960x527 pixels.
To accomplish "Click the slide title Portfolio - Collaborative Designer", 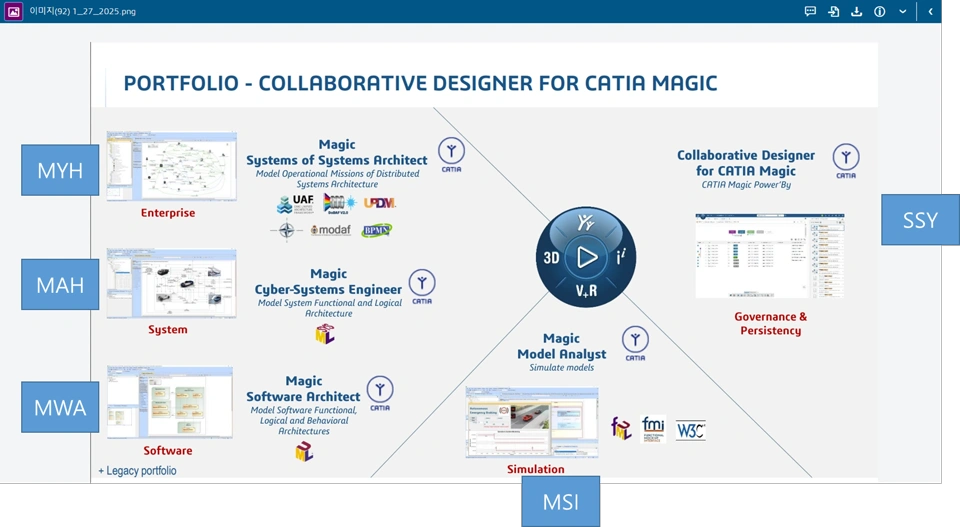I will [x=420, y=83].
